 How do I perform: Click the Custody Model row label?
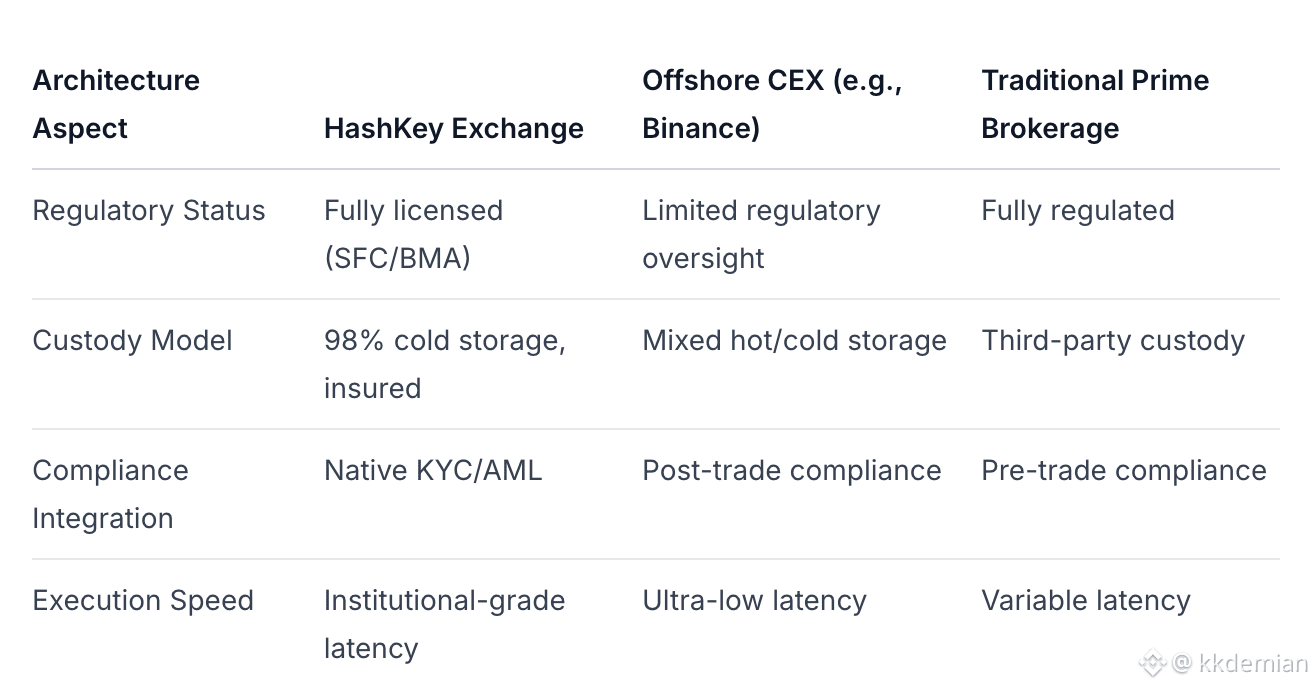132,340
